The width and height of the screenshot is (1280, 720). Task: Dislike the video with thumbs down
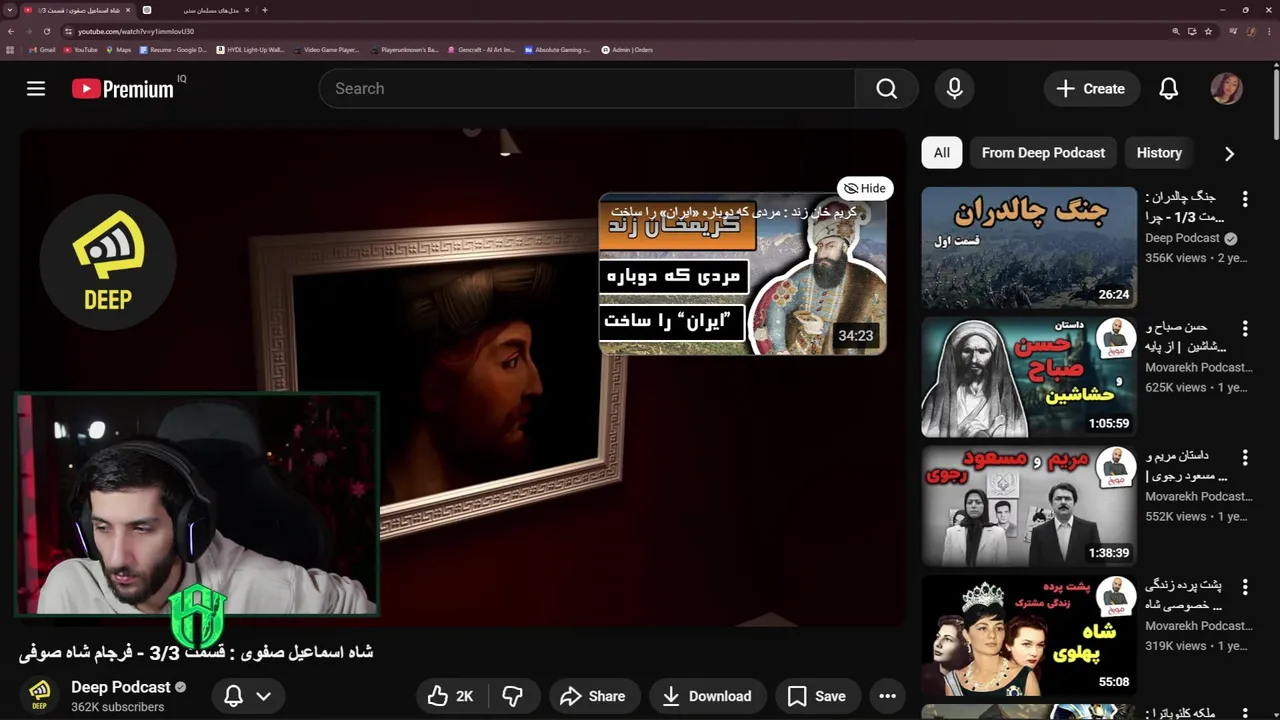point(512,696)
